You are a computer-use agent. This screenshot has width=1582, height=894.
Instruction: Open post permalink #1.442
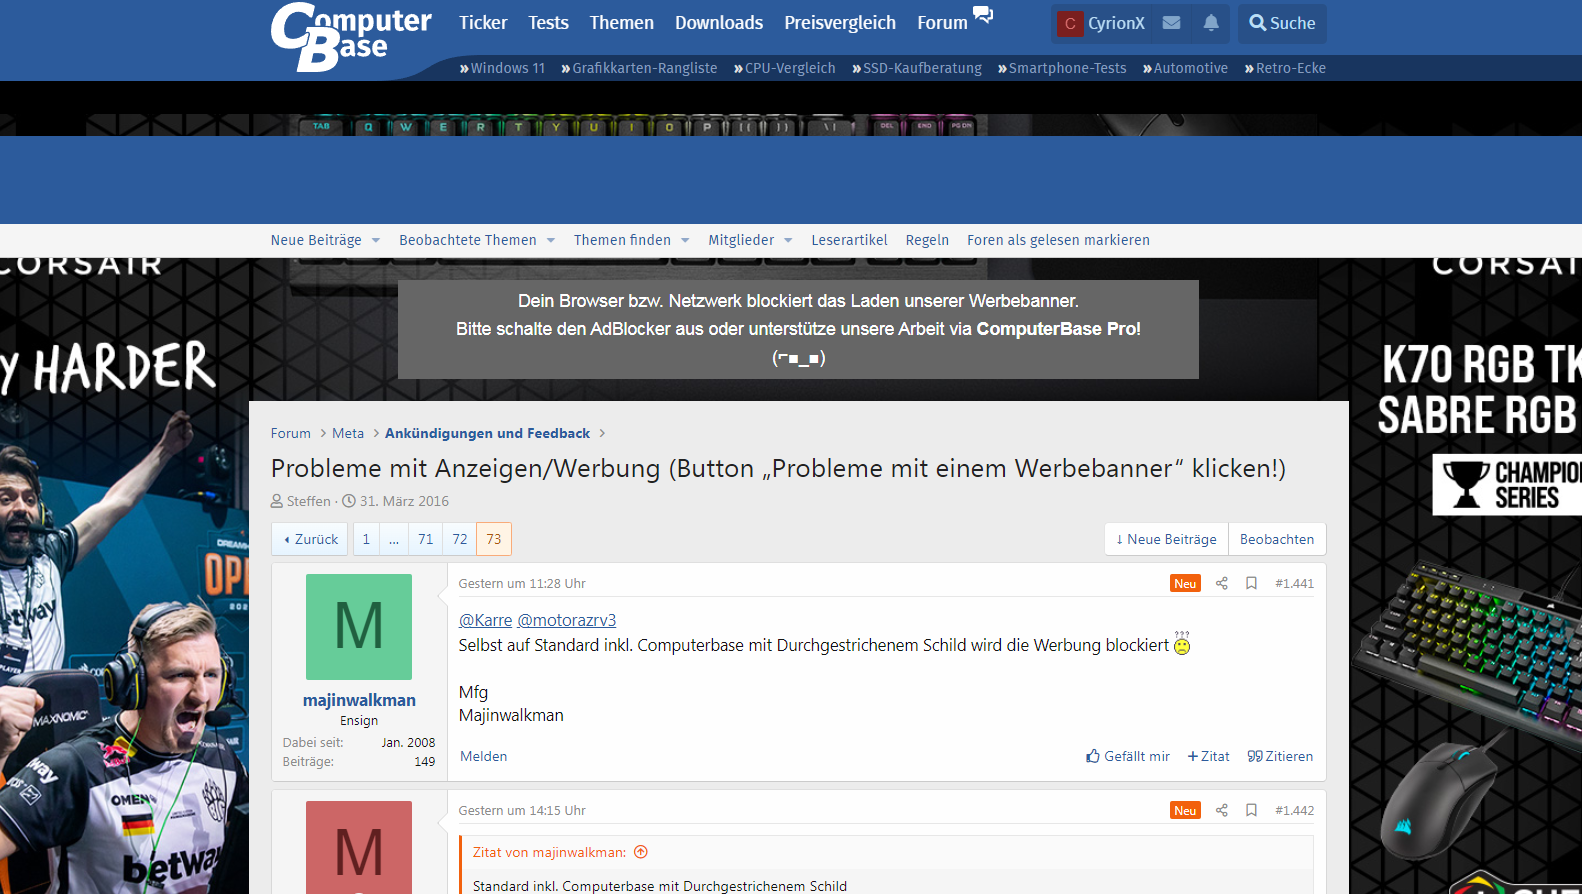click(1294, 810)
